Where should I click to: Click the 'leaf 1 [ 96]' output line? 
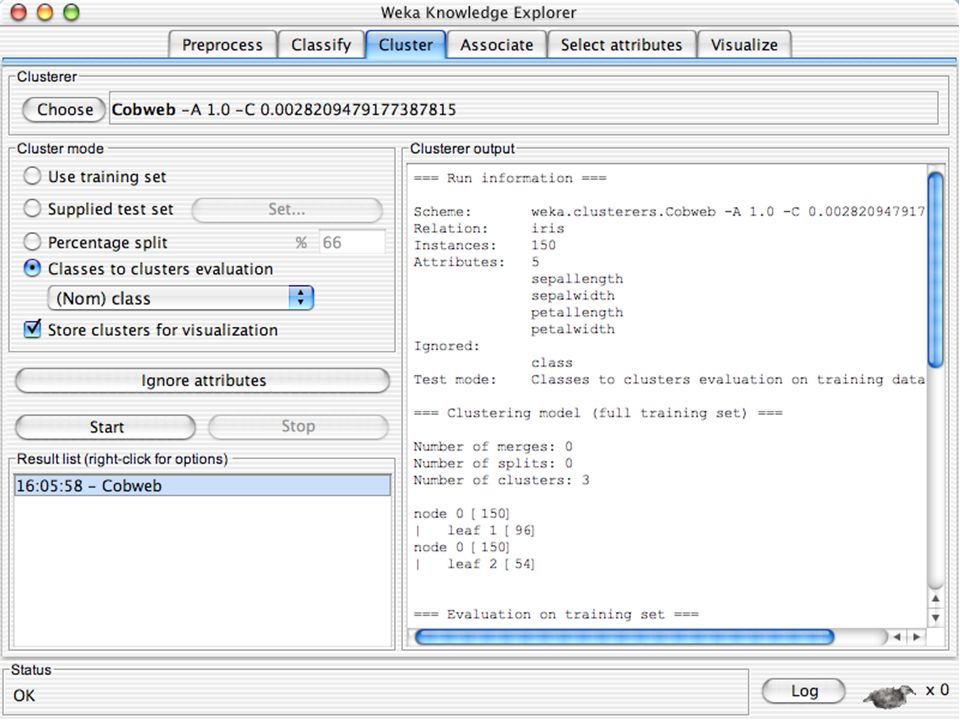(490, 530)
